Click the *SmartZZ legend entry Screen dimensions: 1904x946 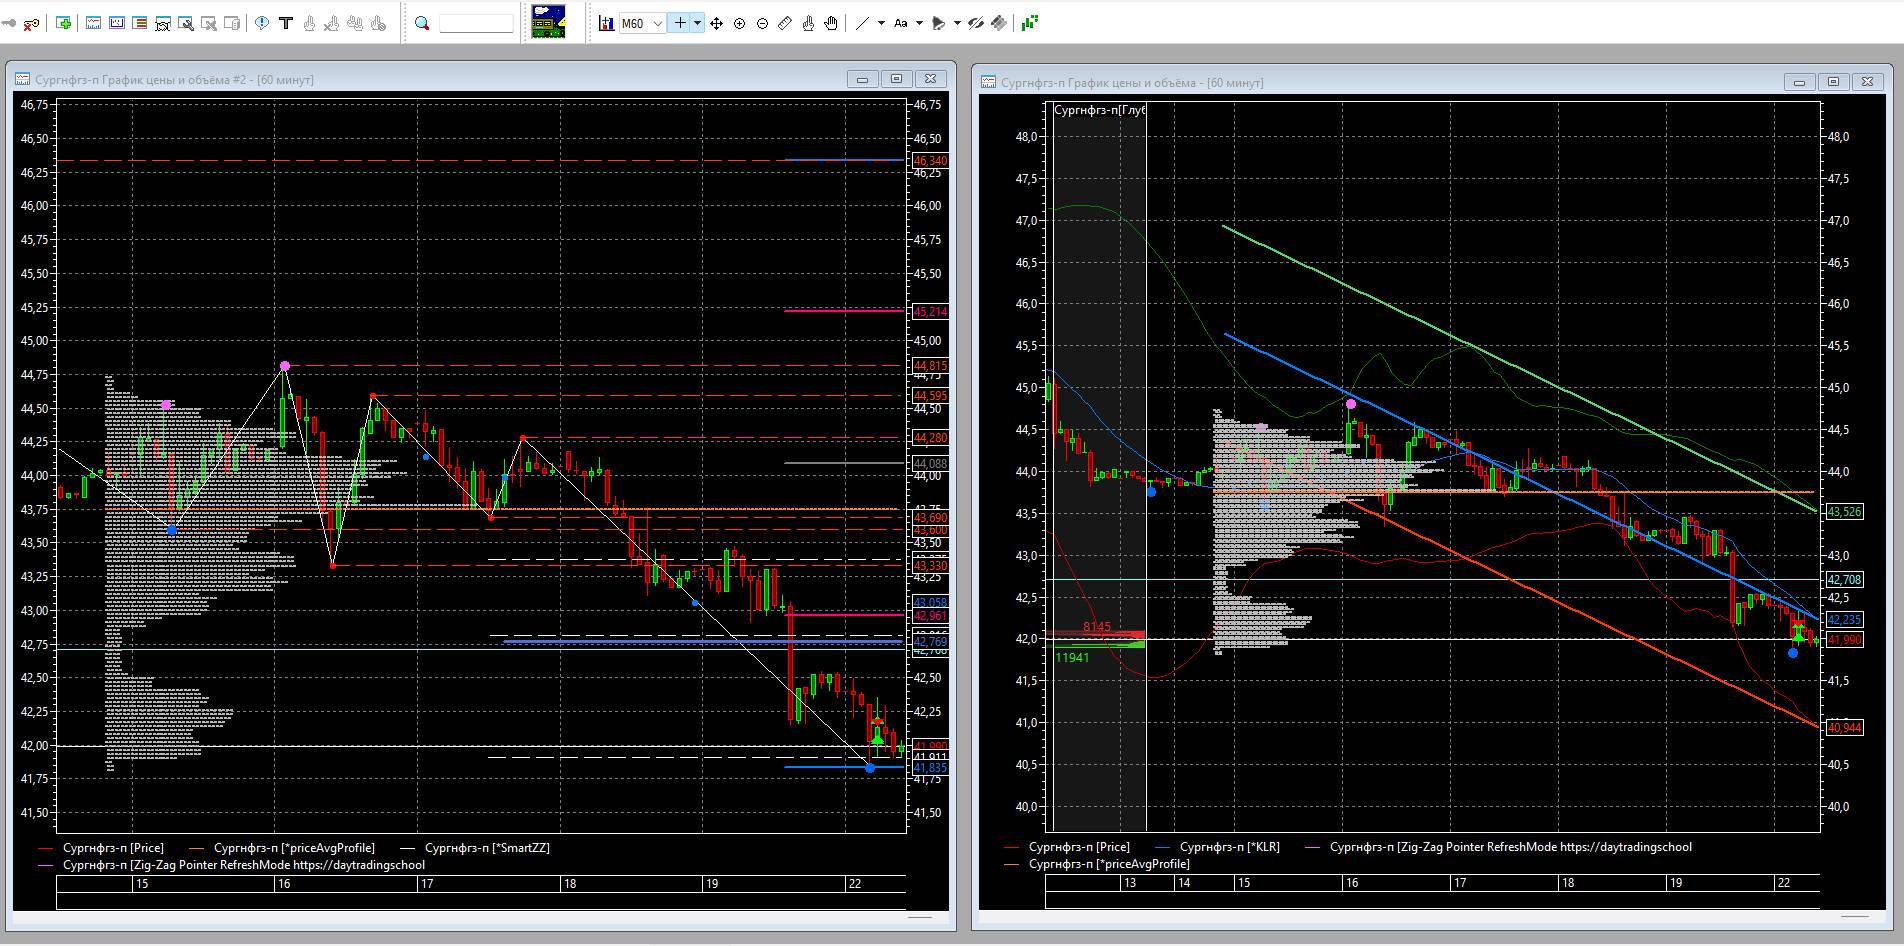click(487, 848)
